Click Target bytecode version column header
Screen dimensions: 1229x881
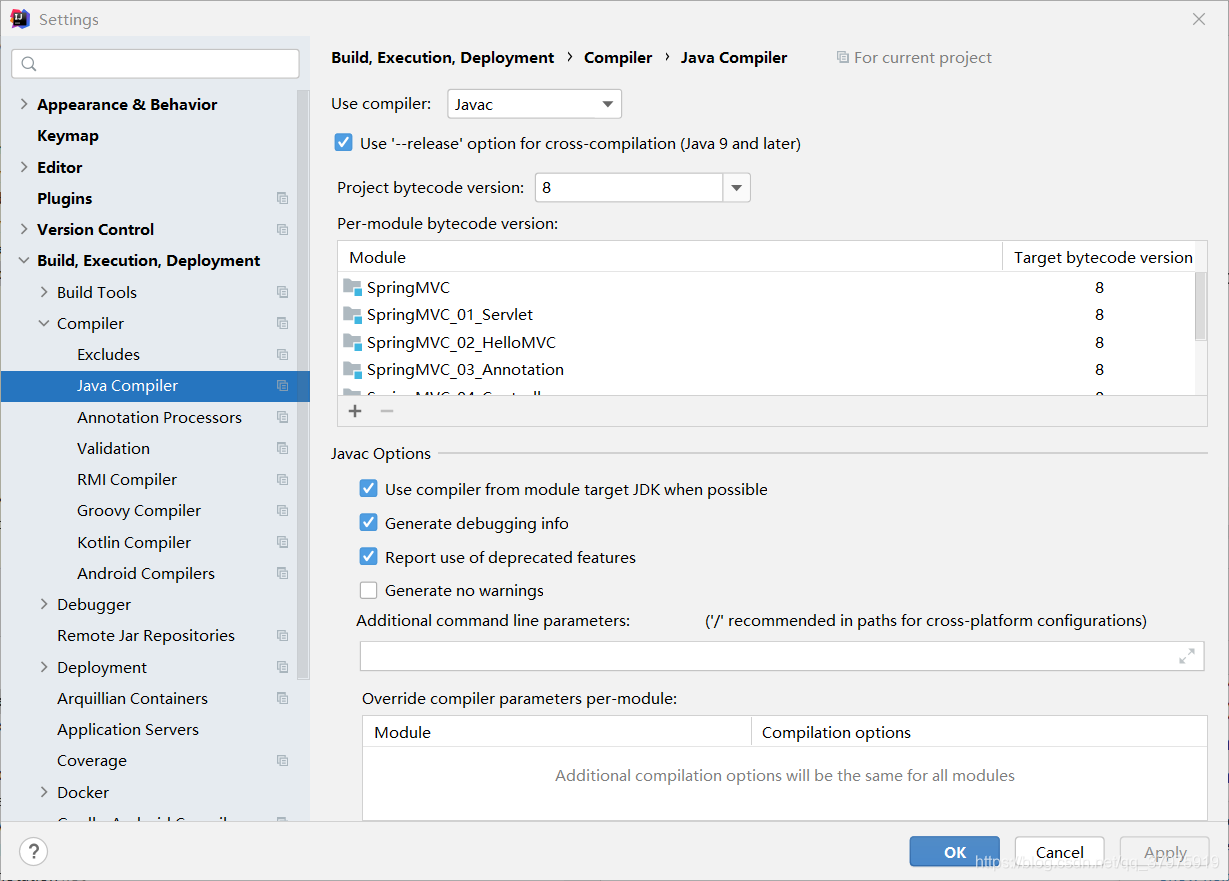(x=1103, y=257)
